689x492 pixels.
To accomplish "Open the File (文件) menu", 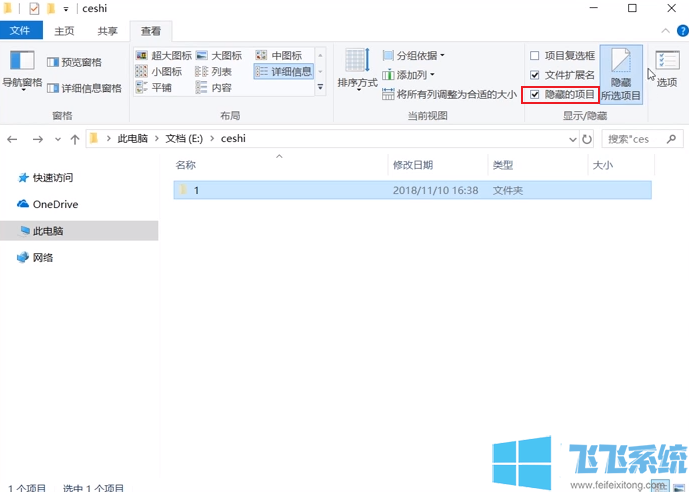I will [20, 31].
